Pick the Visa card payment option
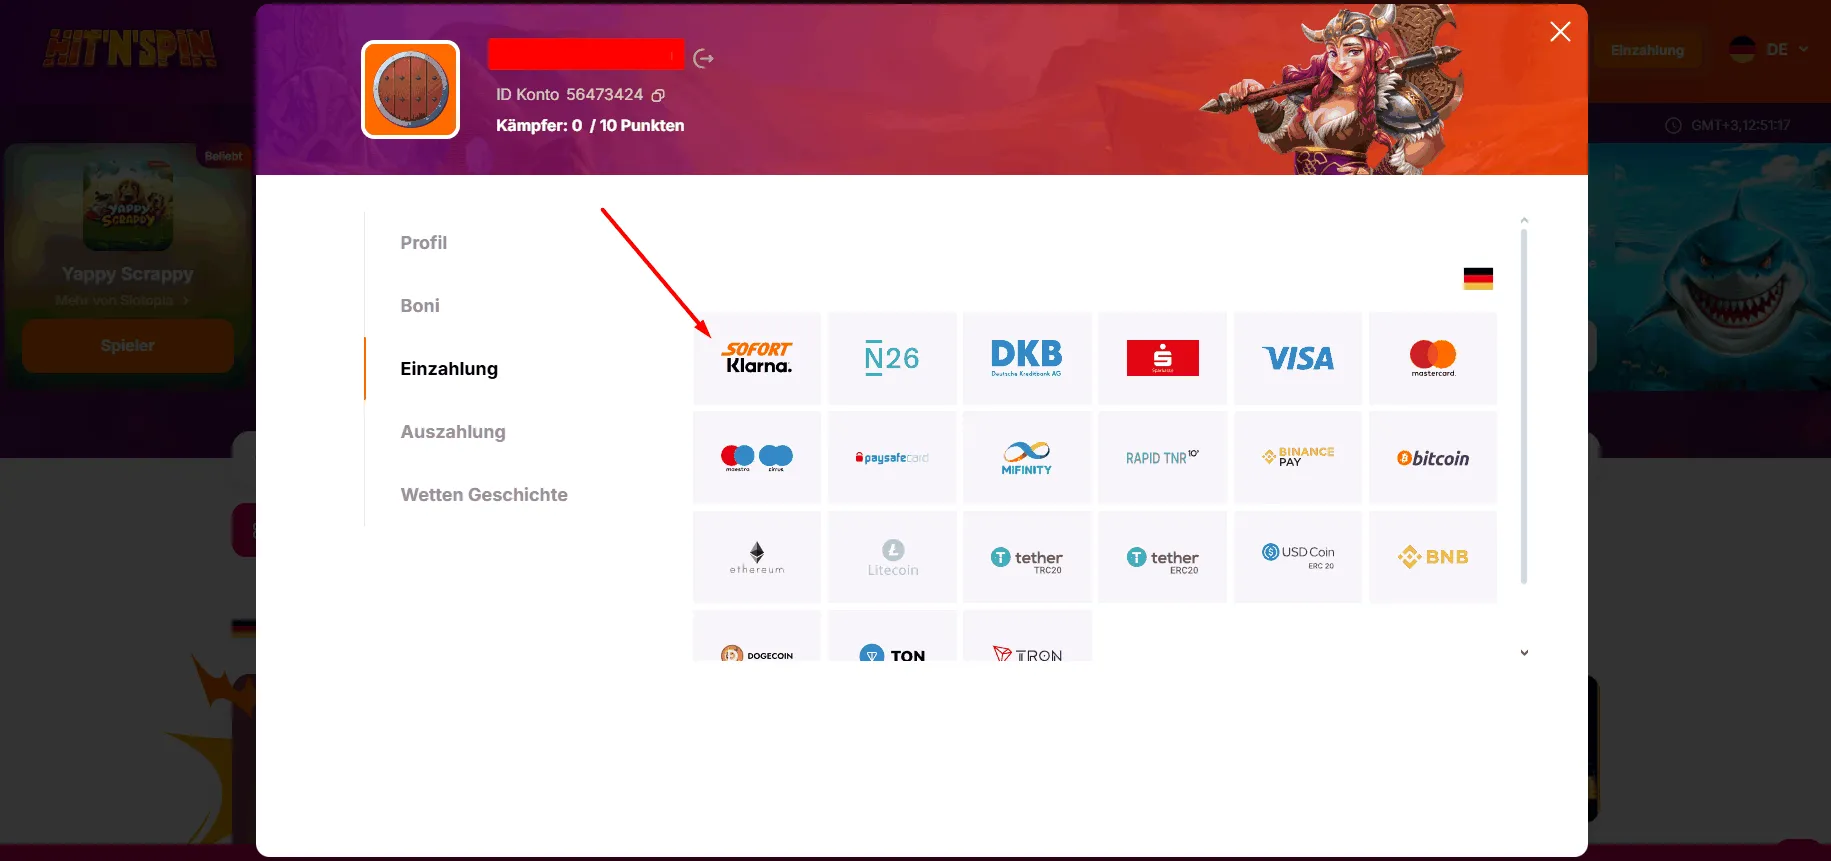The image size is (1831, 861). click(1297, 358)
